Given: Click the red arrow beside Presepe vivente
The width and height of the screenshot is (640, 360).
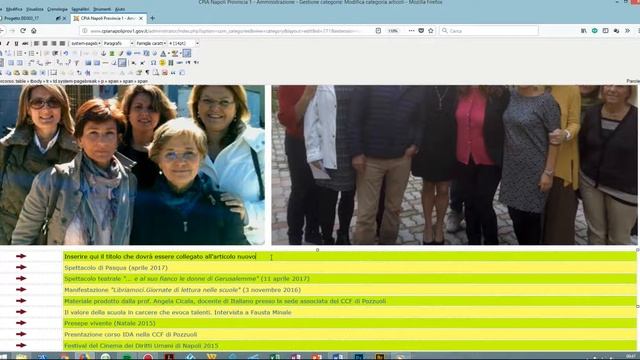Looking at the screenshot, I should point(21,323).
